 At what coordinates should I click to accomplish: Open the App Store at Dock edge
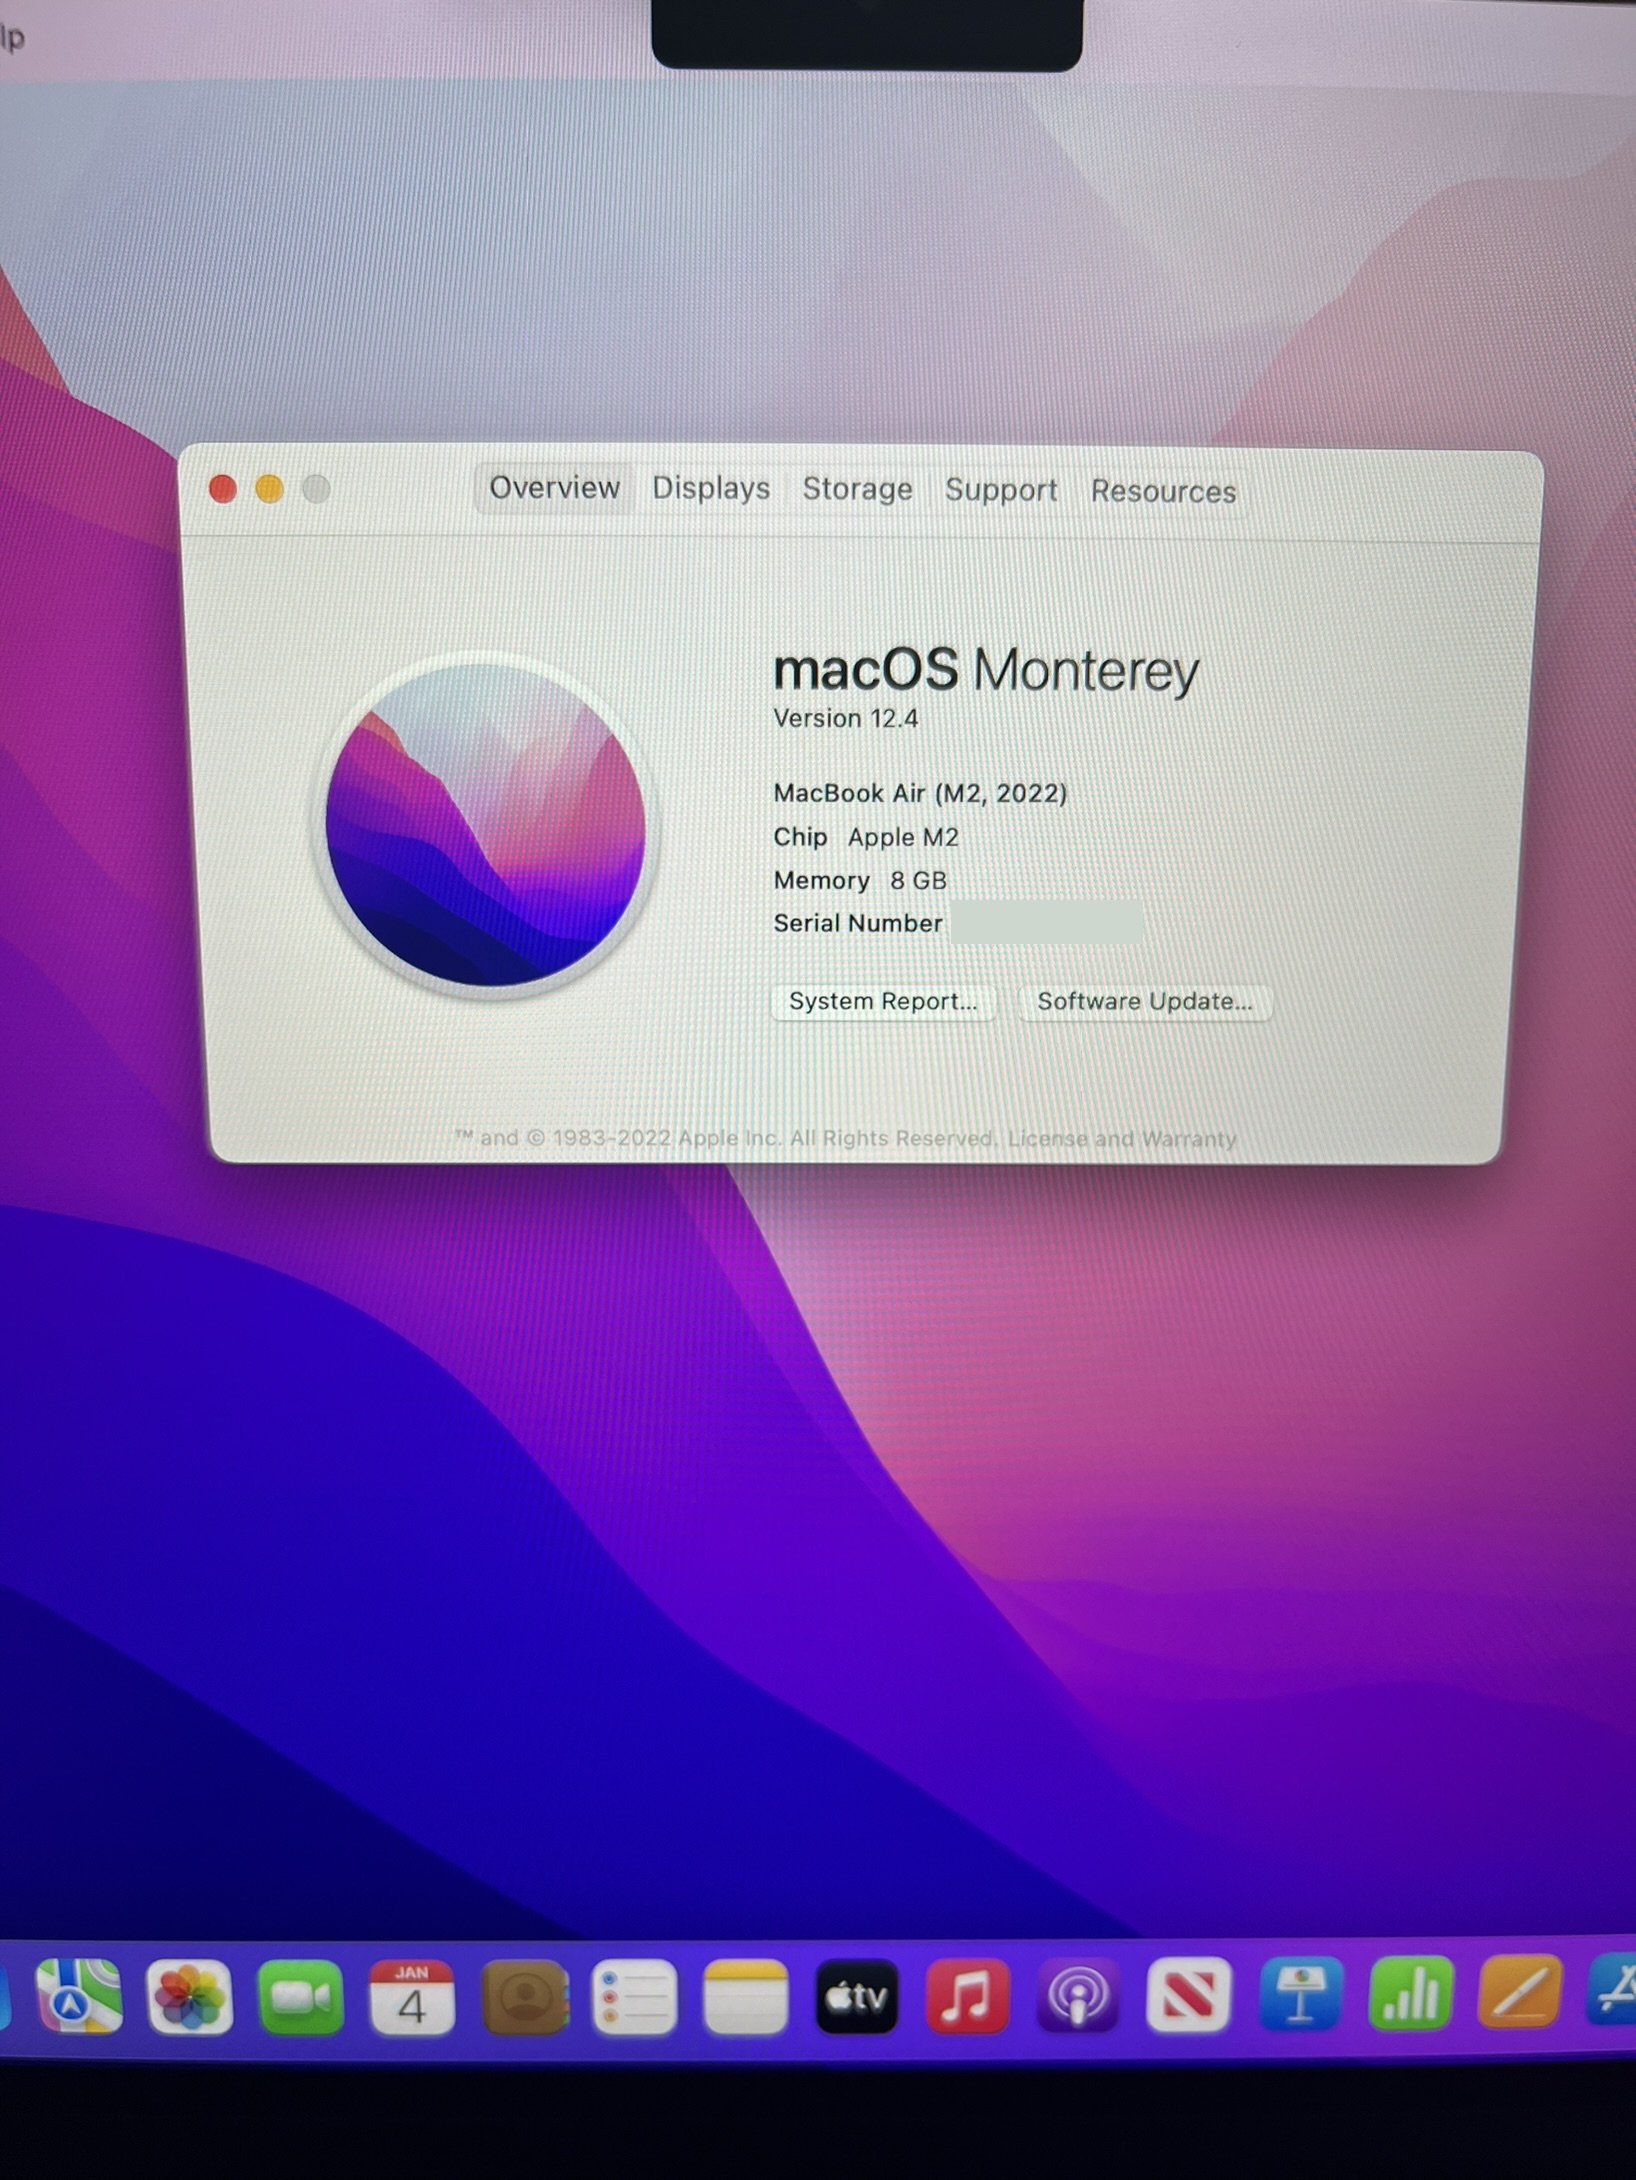click(x=1612, y=1989)
